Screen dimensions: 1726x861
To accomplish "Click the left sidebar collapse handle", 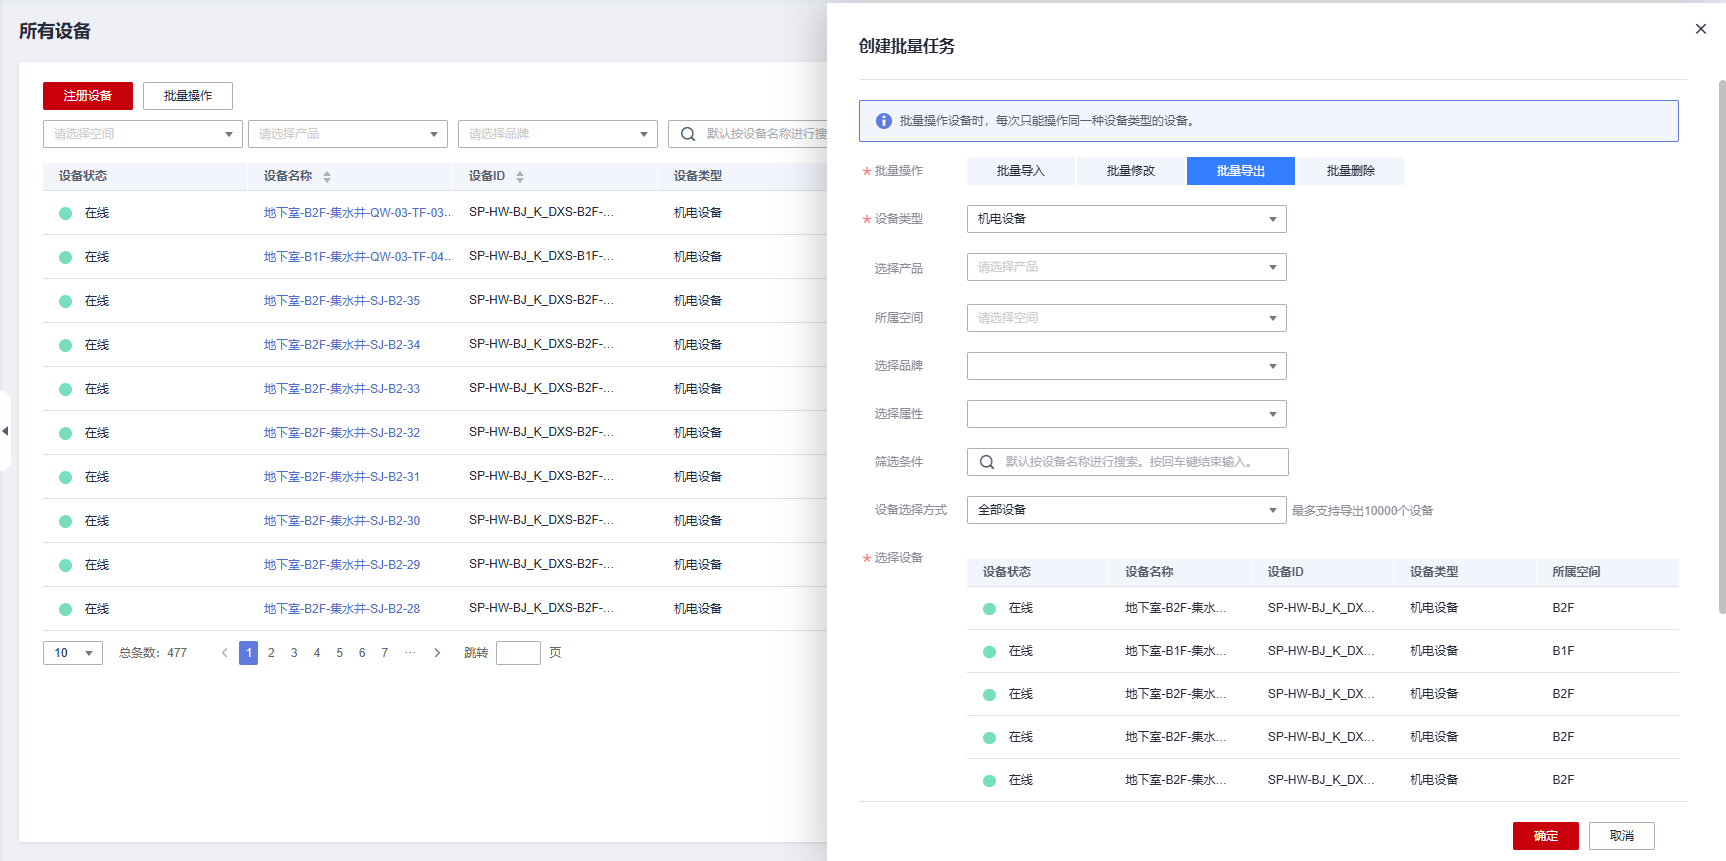I will point(5,431).
